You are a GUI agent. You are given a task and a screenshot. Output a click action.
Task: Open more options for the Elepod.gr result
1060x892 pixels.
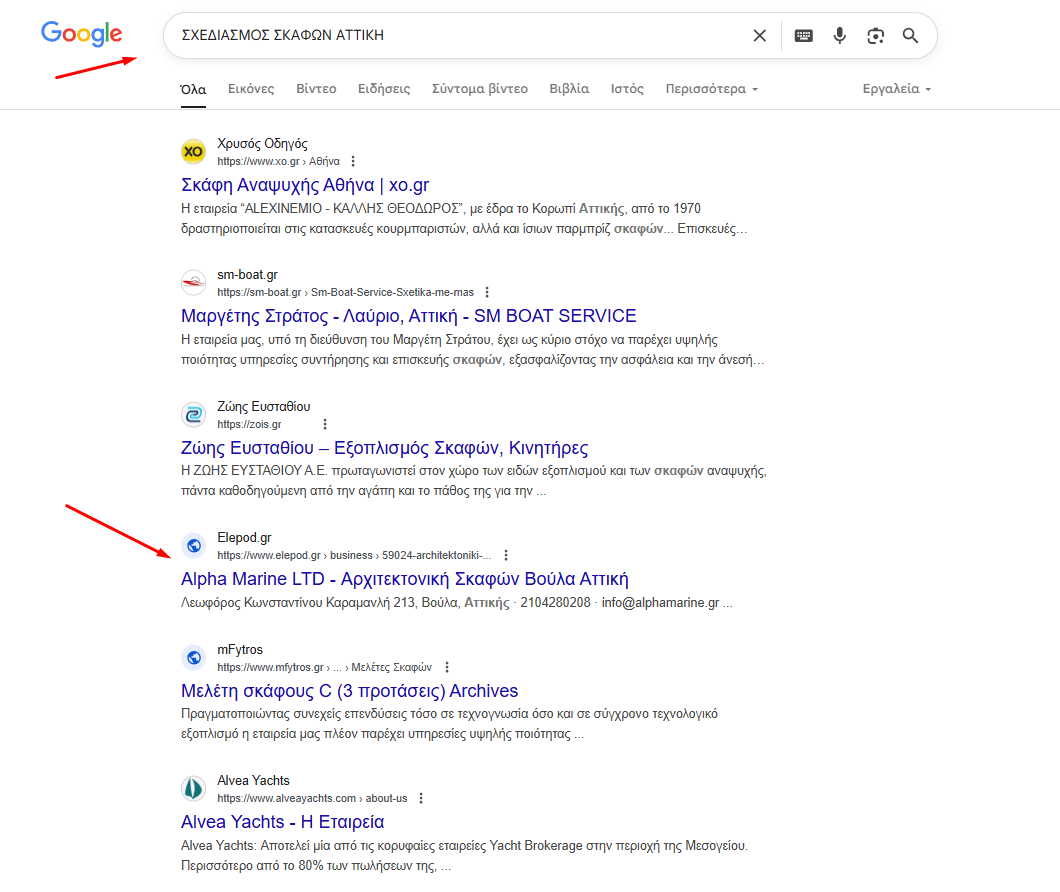point(506,555)
